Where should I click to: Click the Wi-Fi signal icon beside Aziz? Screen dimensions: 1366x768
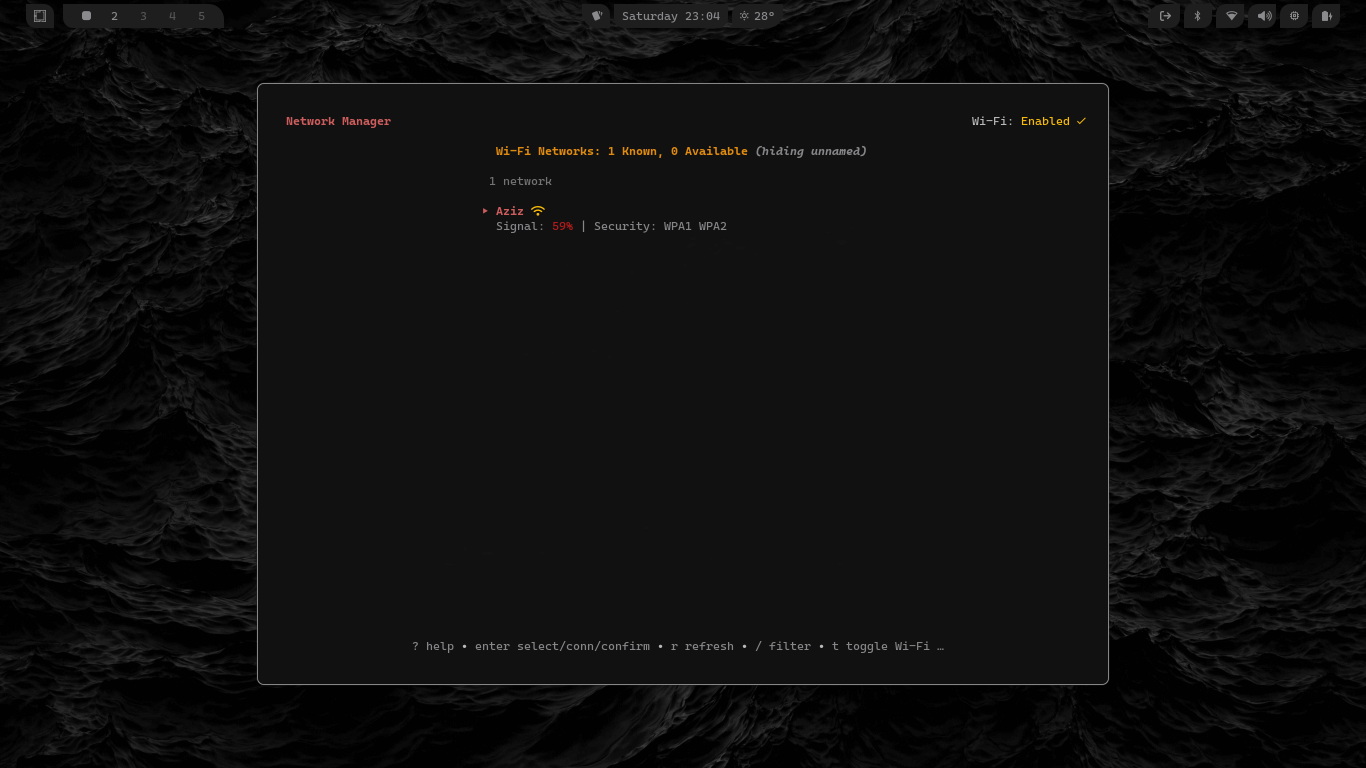538,211
